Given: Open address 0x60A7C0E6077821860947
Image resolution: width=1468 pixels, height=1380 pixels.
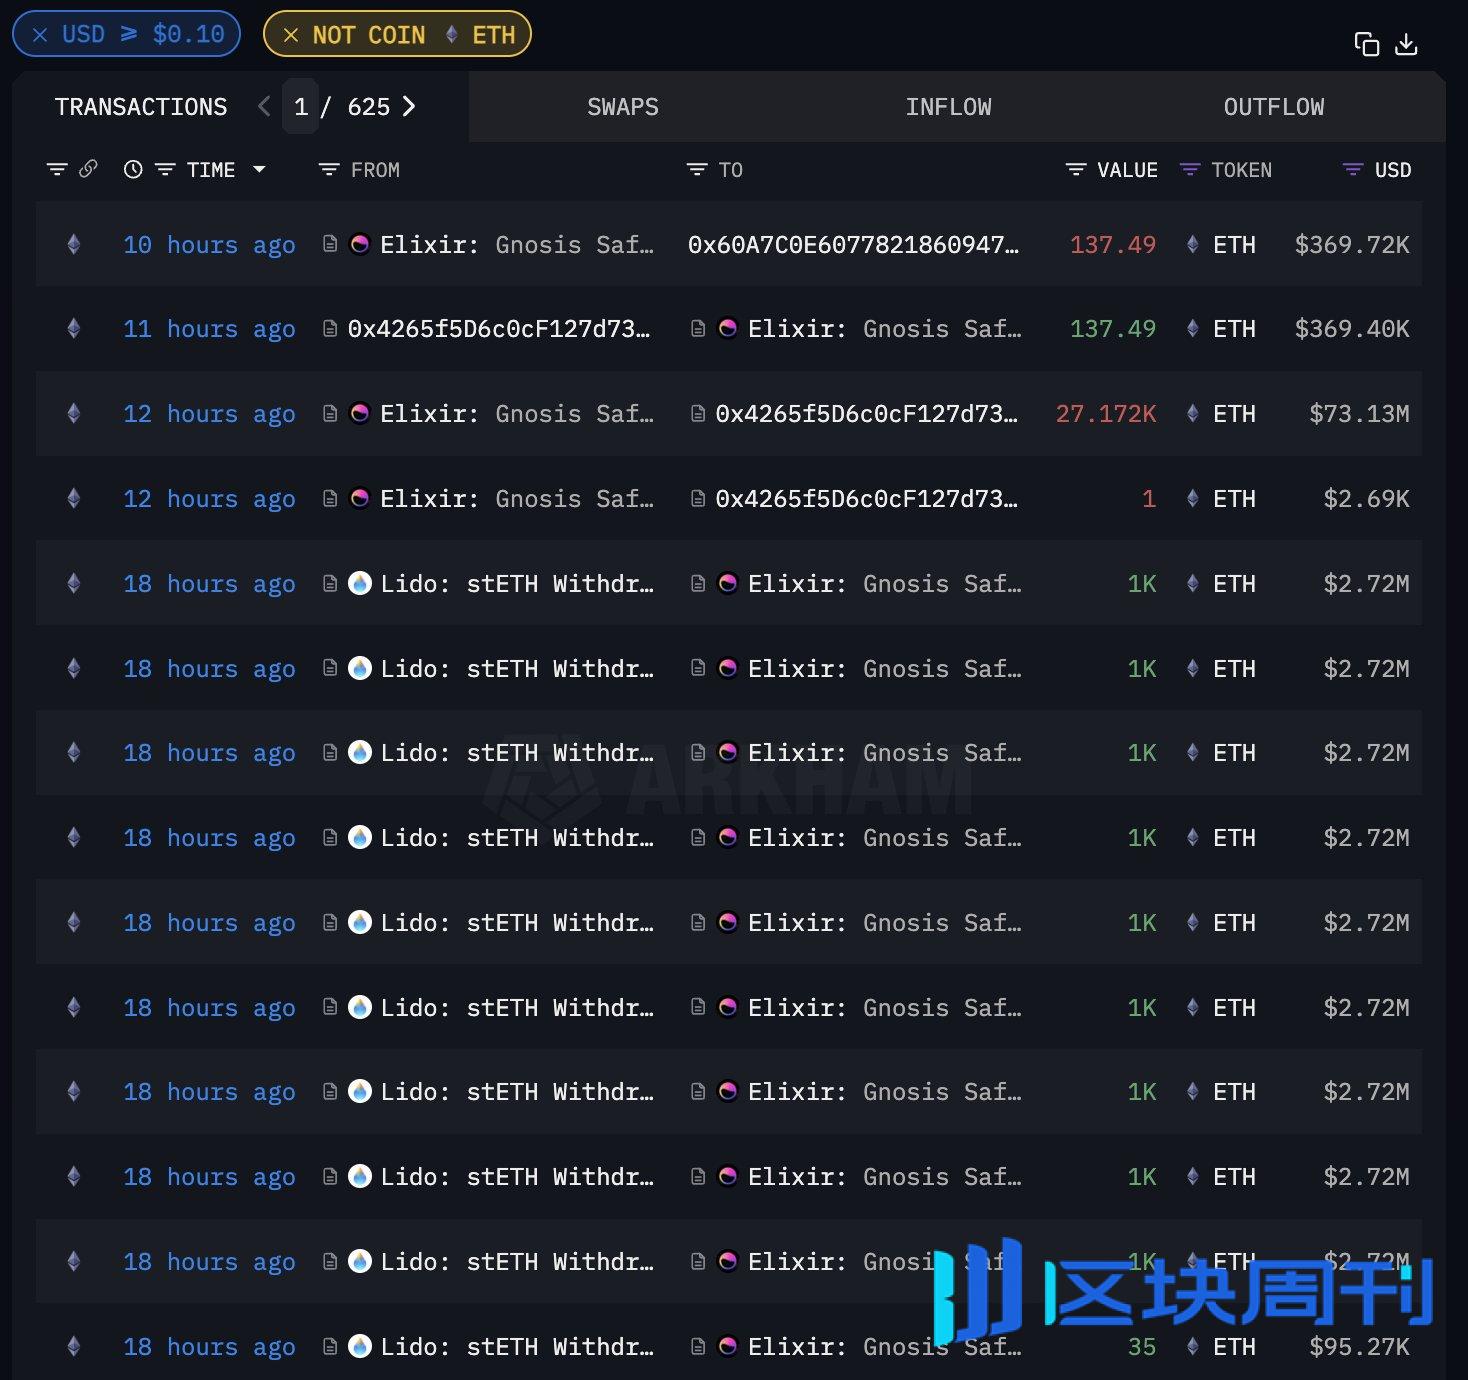Looking at the screenshot, I should pos(853,245).
